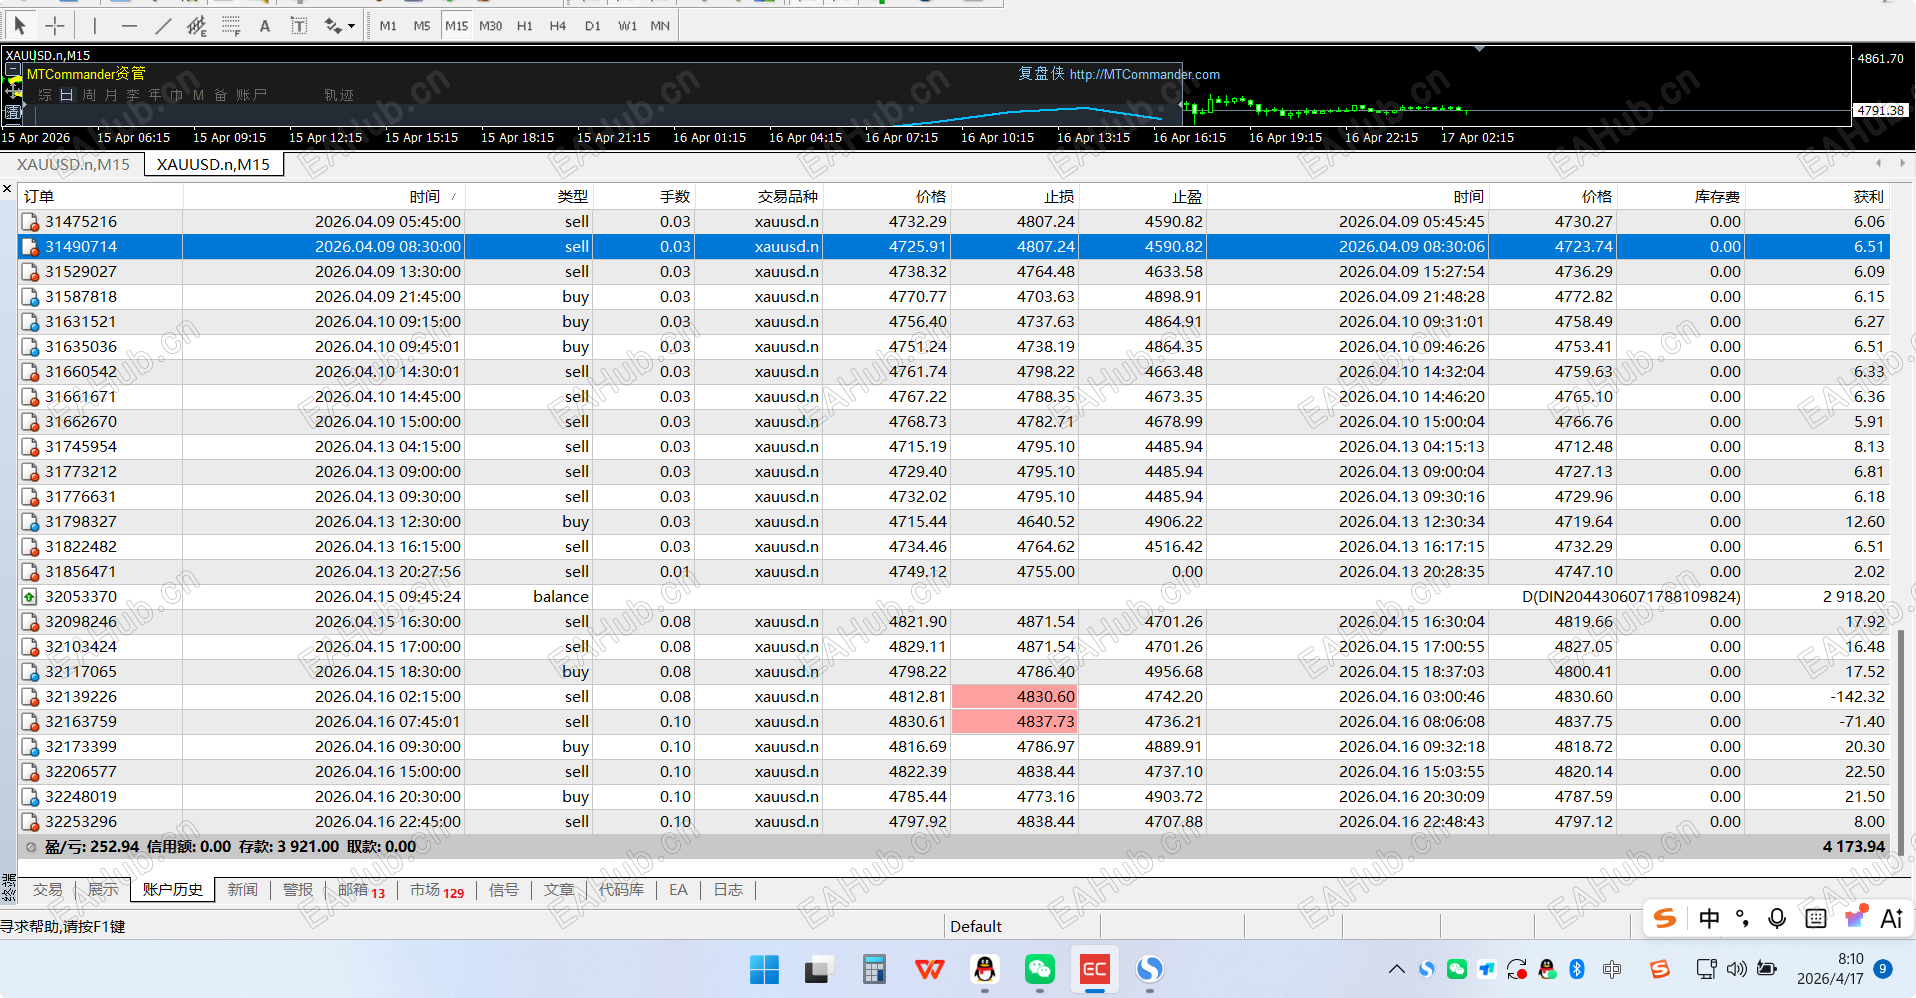
Task: Expand hidden system tray icons
Action: point(1397,969)
